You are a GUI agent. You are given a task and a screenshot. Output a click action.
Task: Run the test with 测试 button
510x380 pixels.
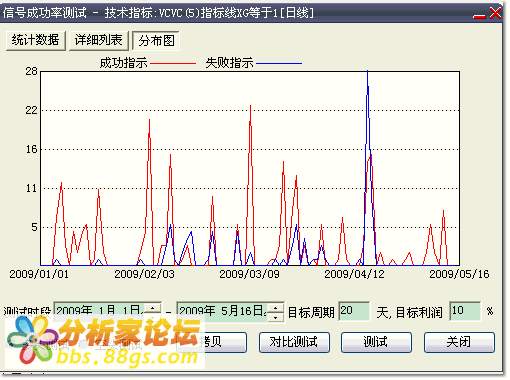pyautogui.click(x=376, y=342)
